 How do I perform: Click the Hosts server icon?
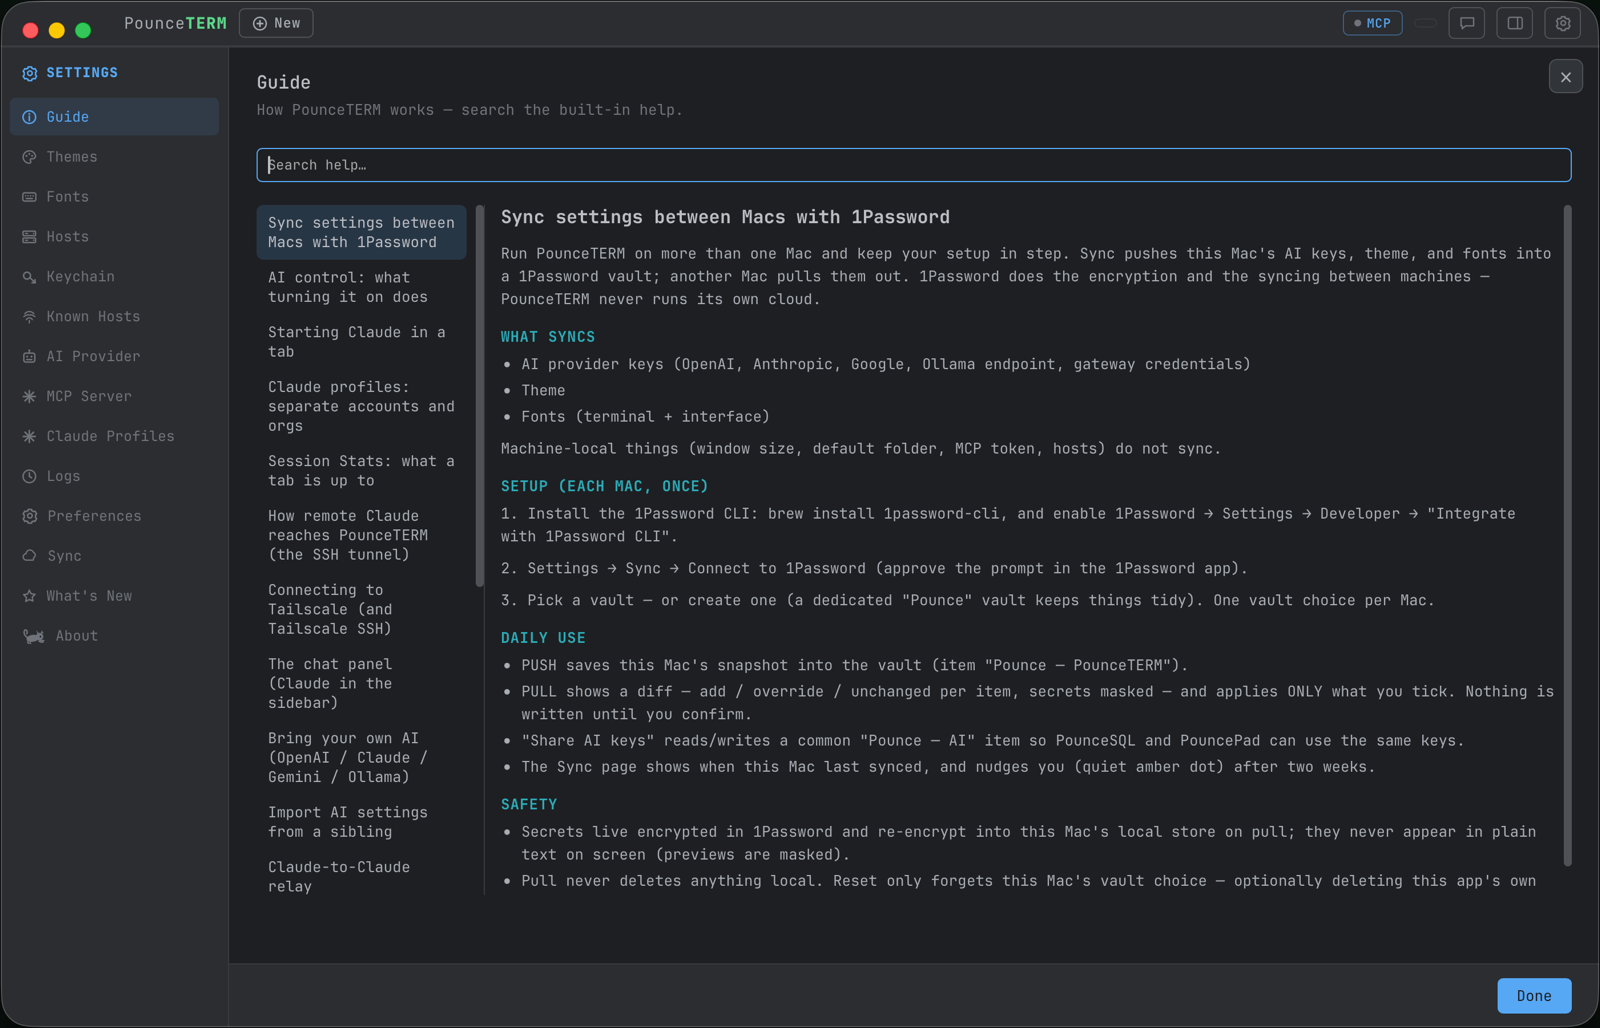29,237
